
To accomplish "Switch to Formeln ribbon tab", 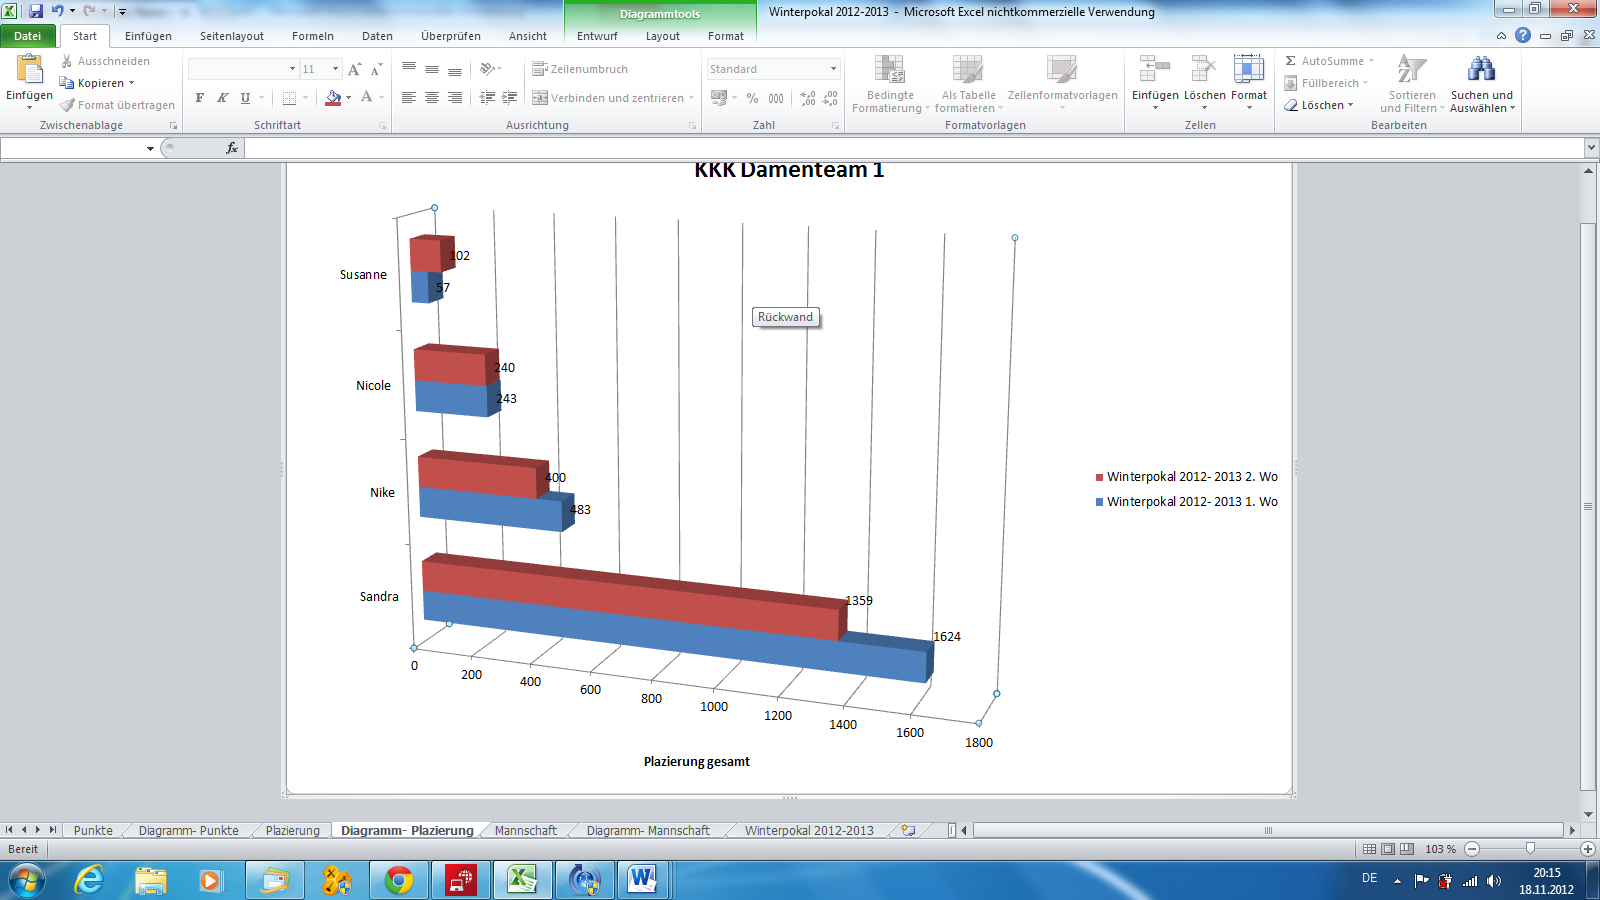I will click(x=313, y=36).
